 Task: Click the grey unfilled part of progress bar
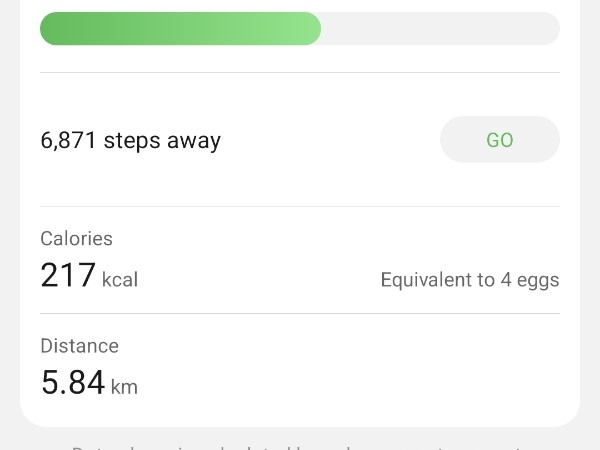(440, 29)
